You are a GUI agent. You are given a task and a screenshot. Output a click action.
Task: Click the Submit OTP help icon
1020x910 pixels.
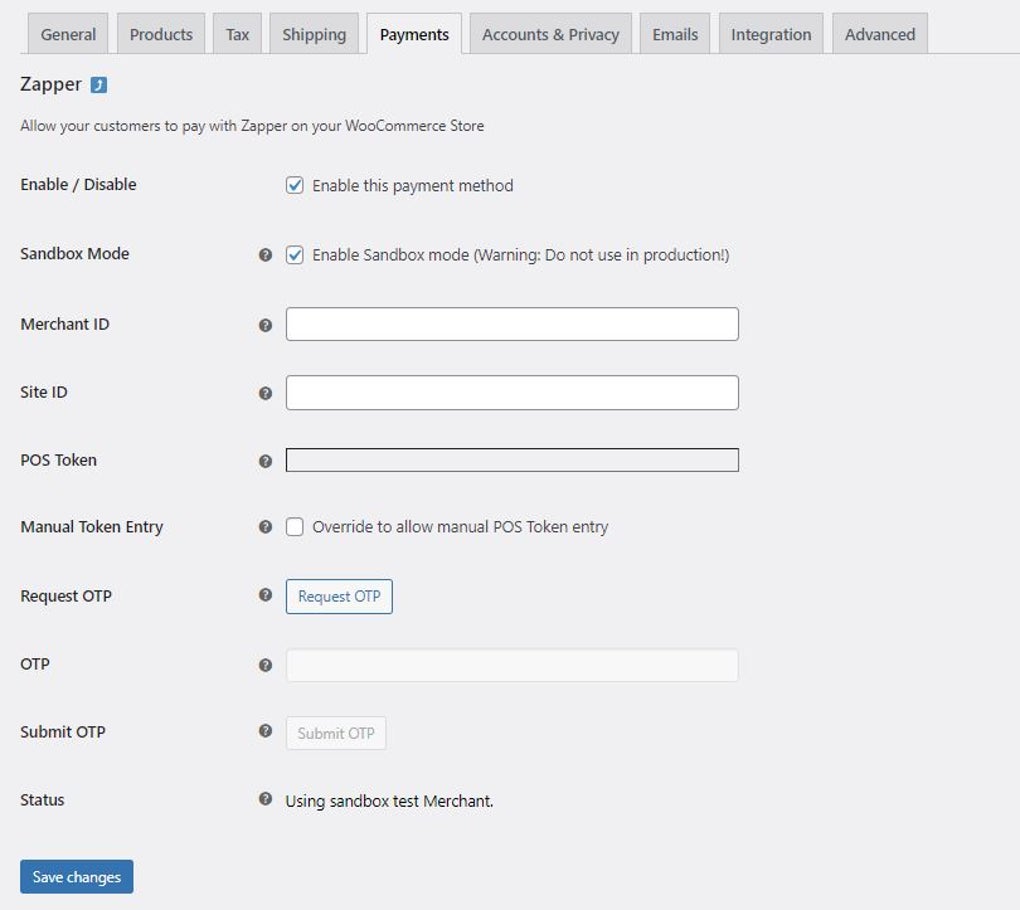coord(264,732)
